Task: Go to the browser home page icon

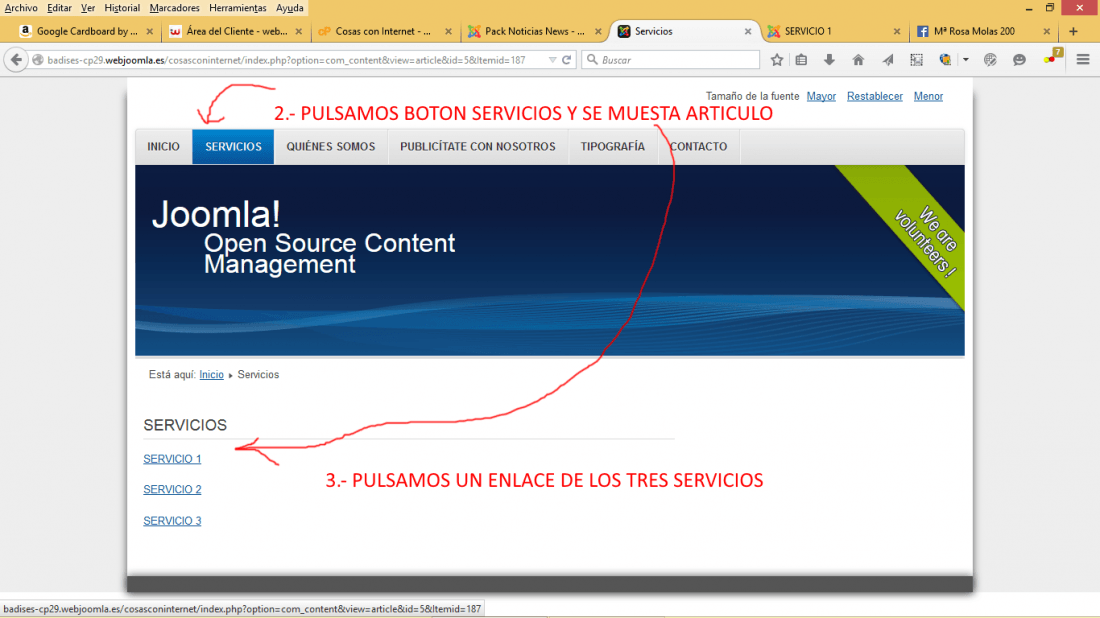Action: pyautogui.click(x=858, y=60)
